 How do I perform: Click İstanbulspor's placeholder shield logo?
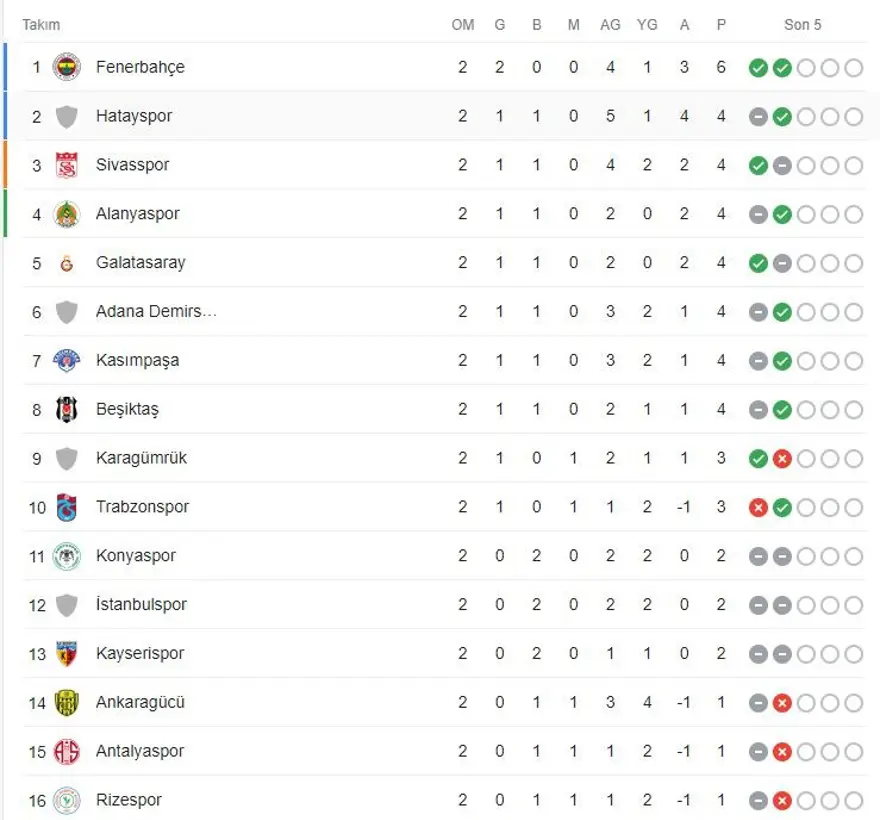(66, 605)
